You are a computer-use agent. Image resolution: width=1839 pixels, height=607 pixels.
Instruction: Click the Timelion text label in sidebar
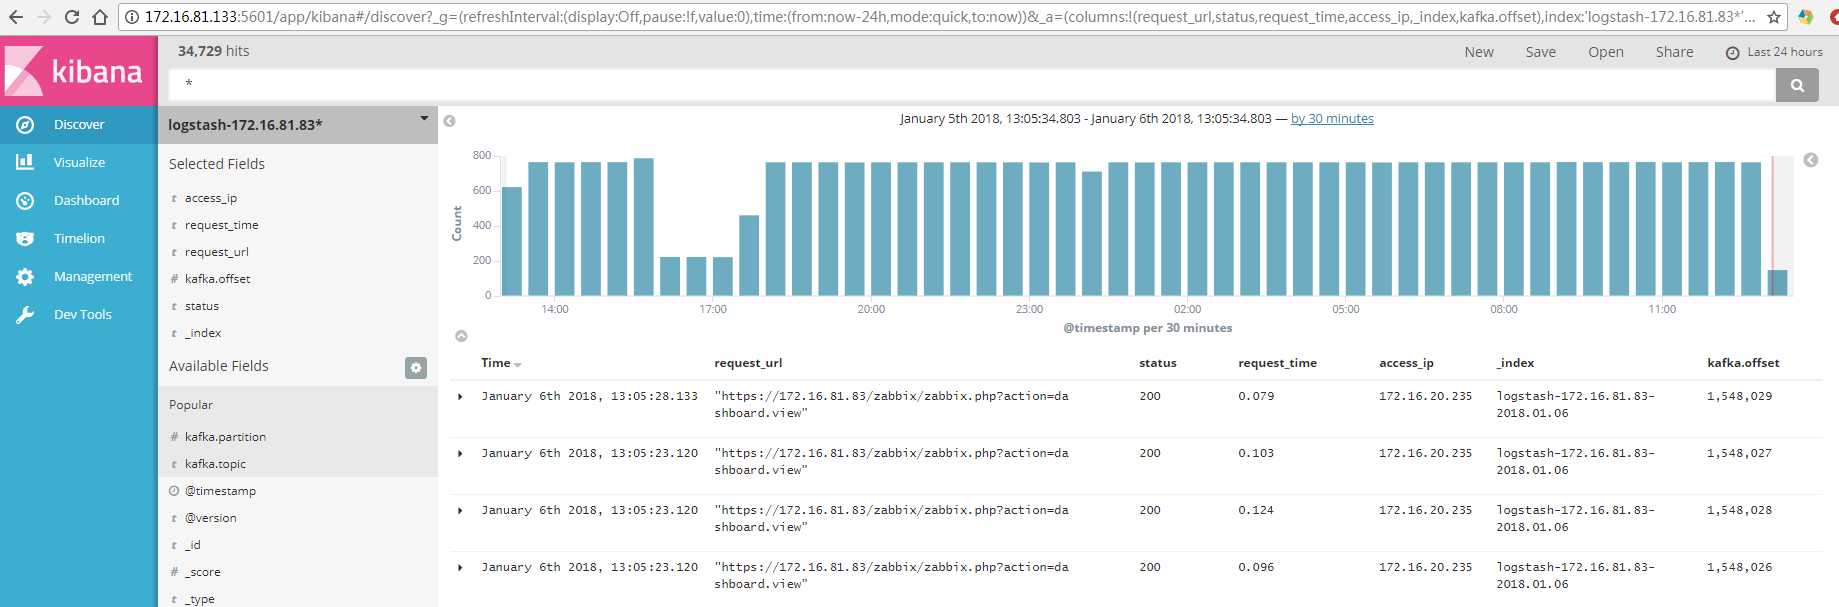tap(79, 238)
